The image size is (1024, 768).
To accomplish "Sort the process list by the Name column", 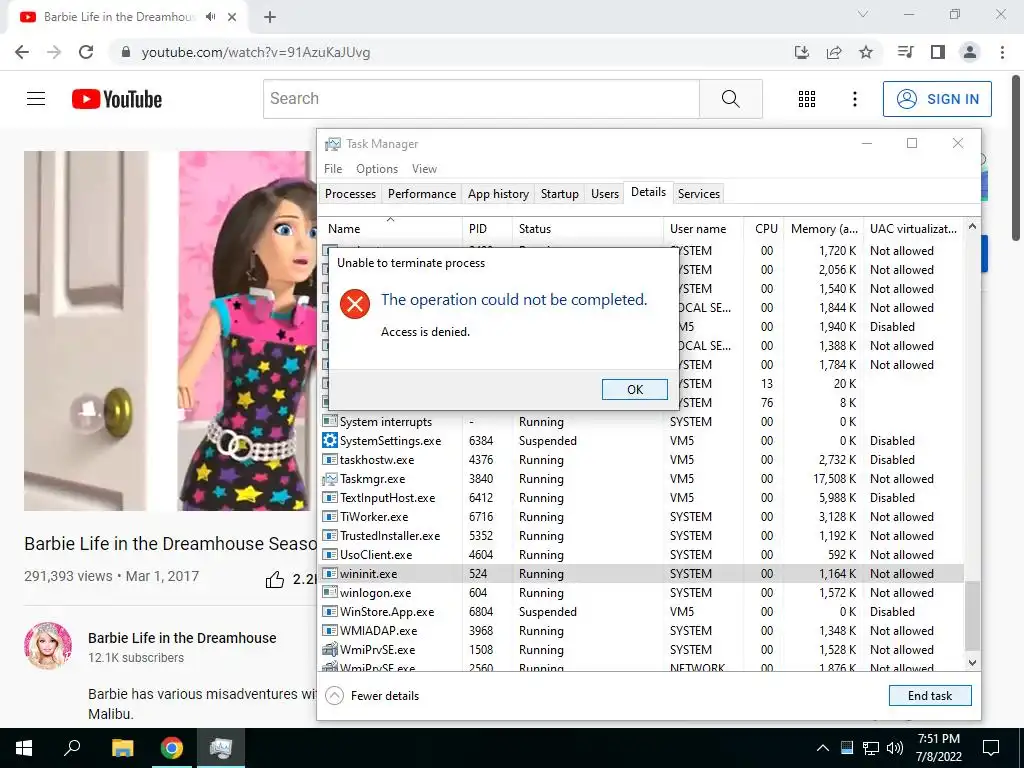I will pyautogui.click(x=390, y=229).
